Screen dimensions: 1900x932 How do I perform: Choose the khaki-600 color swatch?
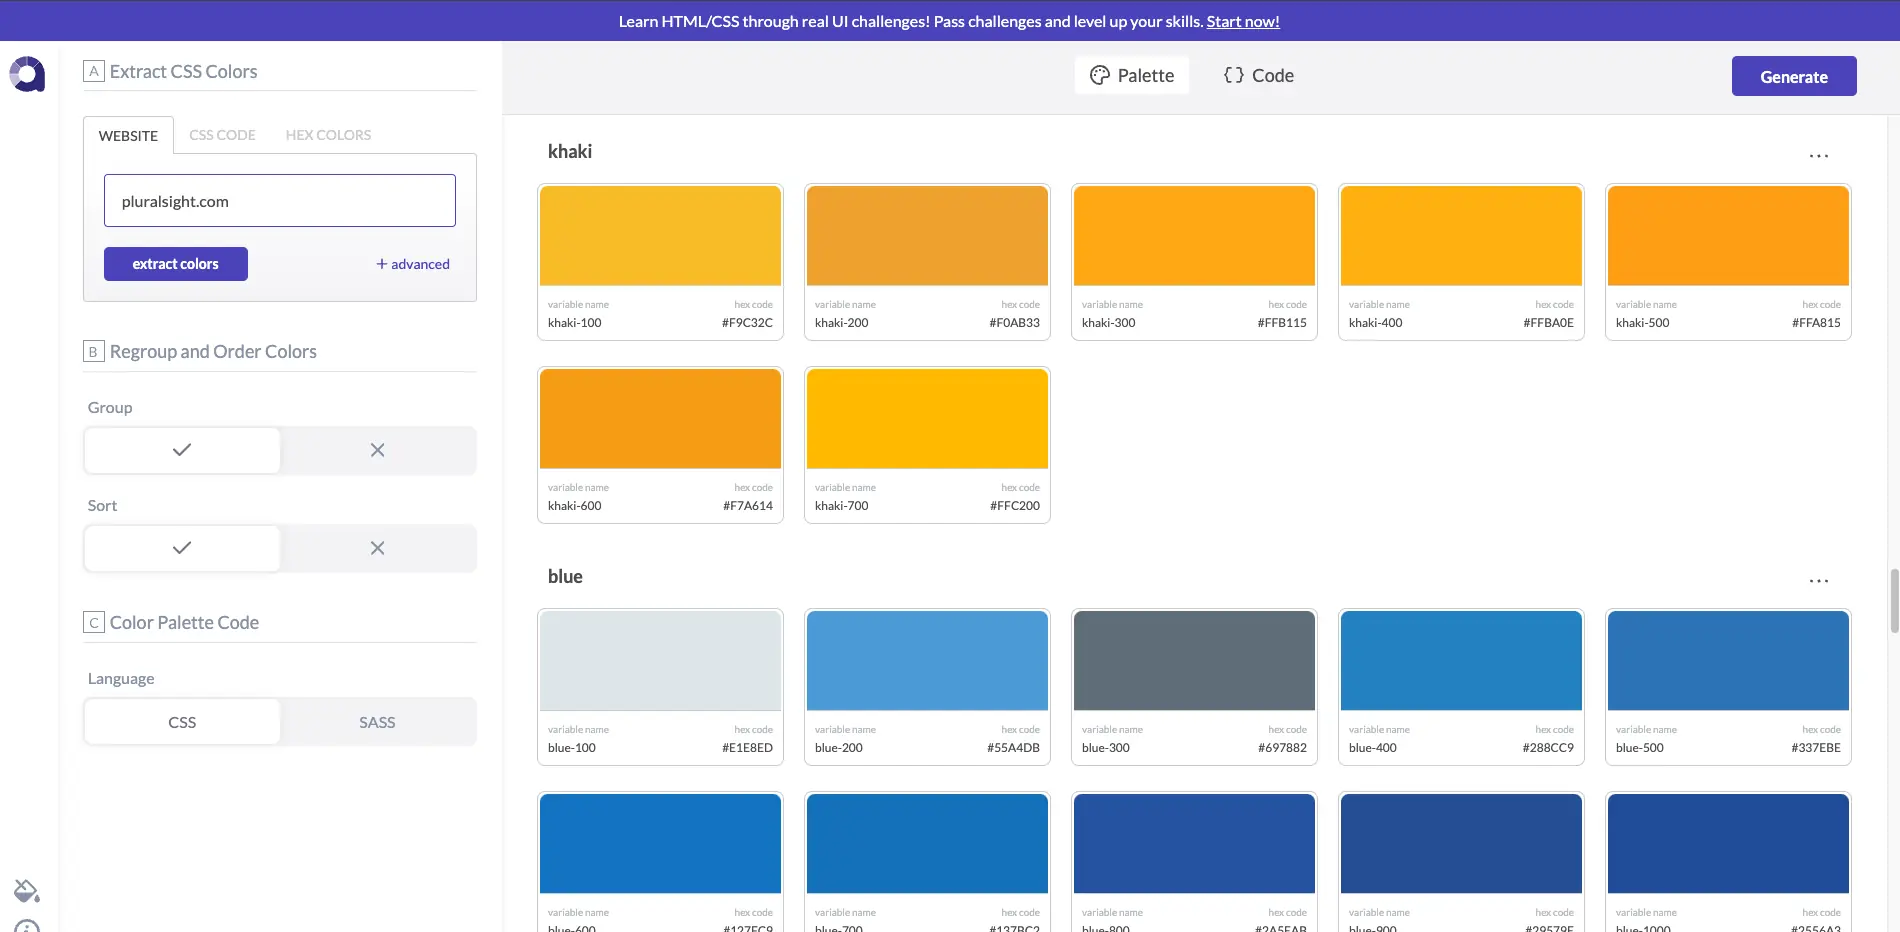[x=660, y=419]
